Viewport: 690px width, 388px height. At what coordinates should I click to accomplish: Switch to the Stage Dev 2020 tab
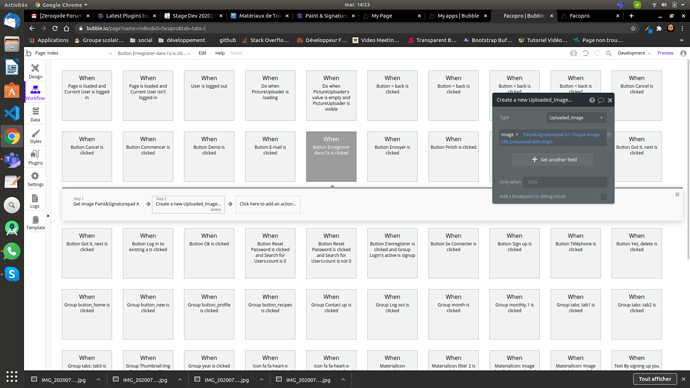coord(193,16)
